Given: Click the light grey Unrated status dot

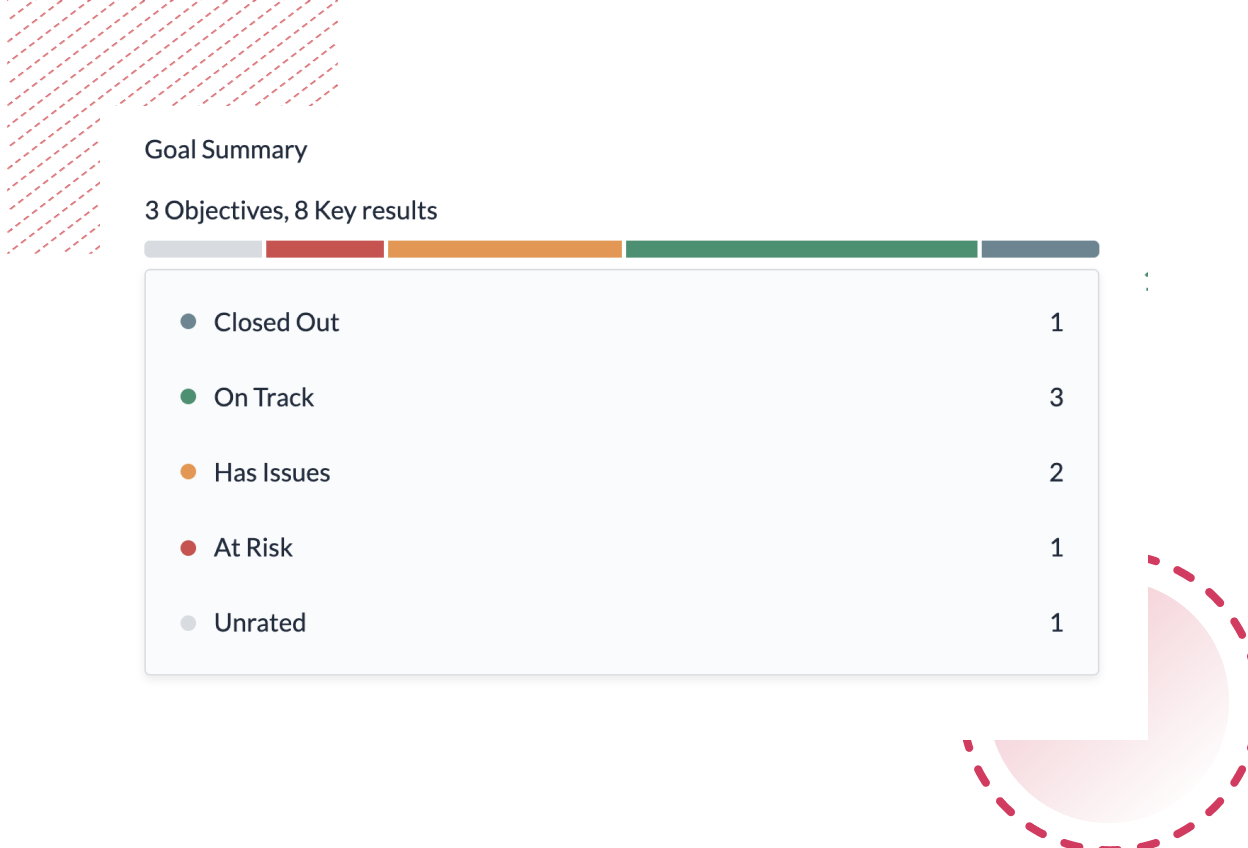Looking at the screenshot, I should 188,623.
